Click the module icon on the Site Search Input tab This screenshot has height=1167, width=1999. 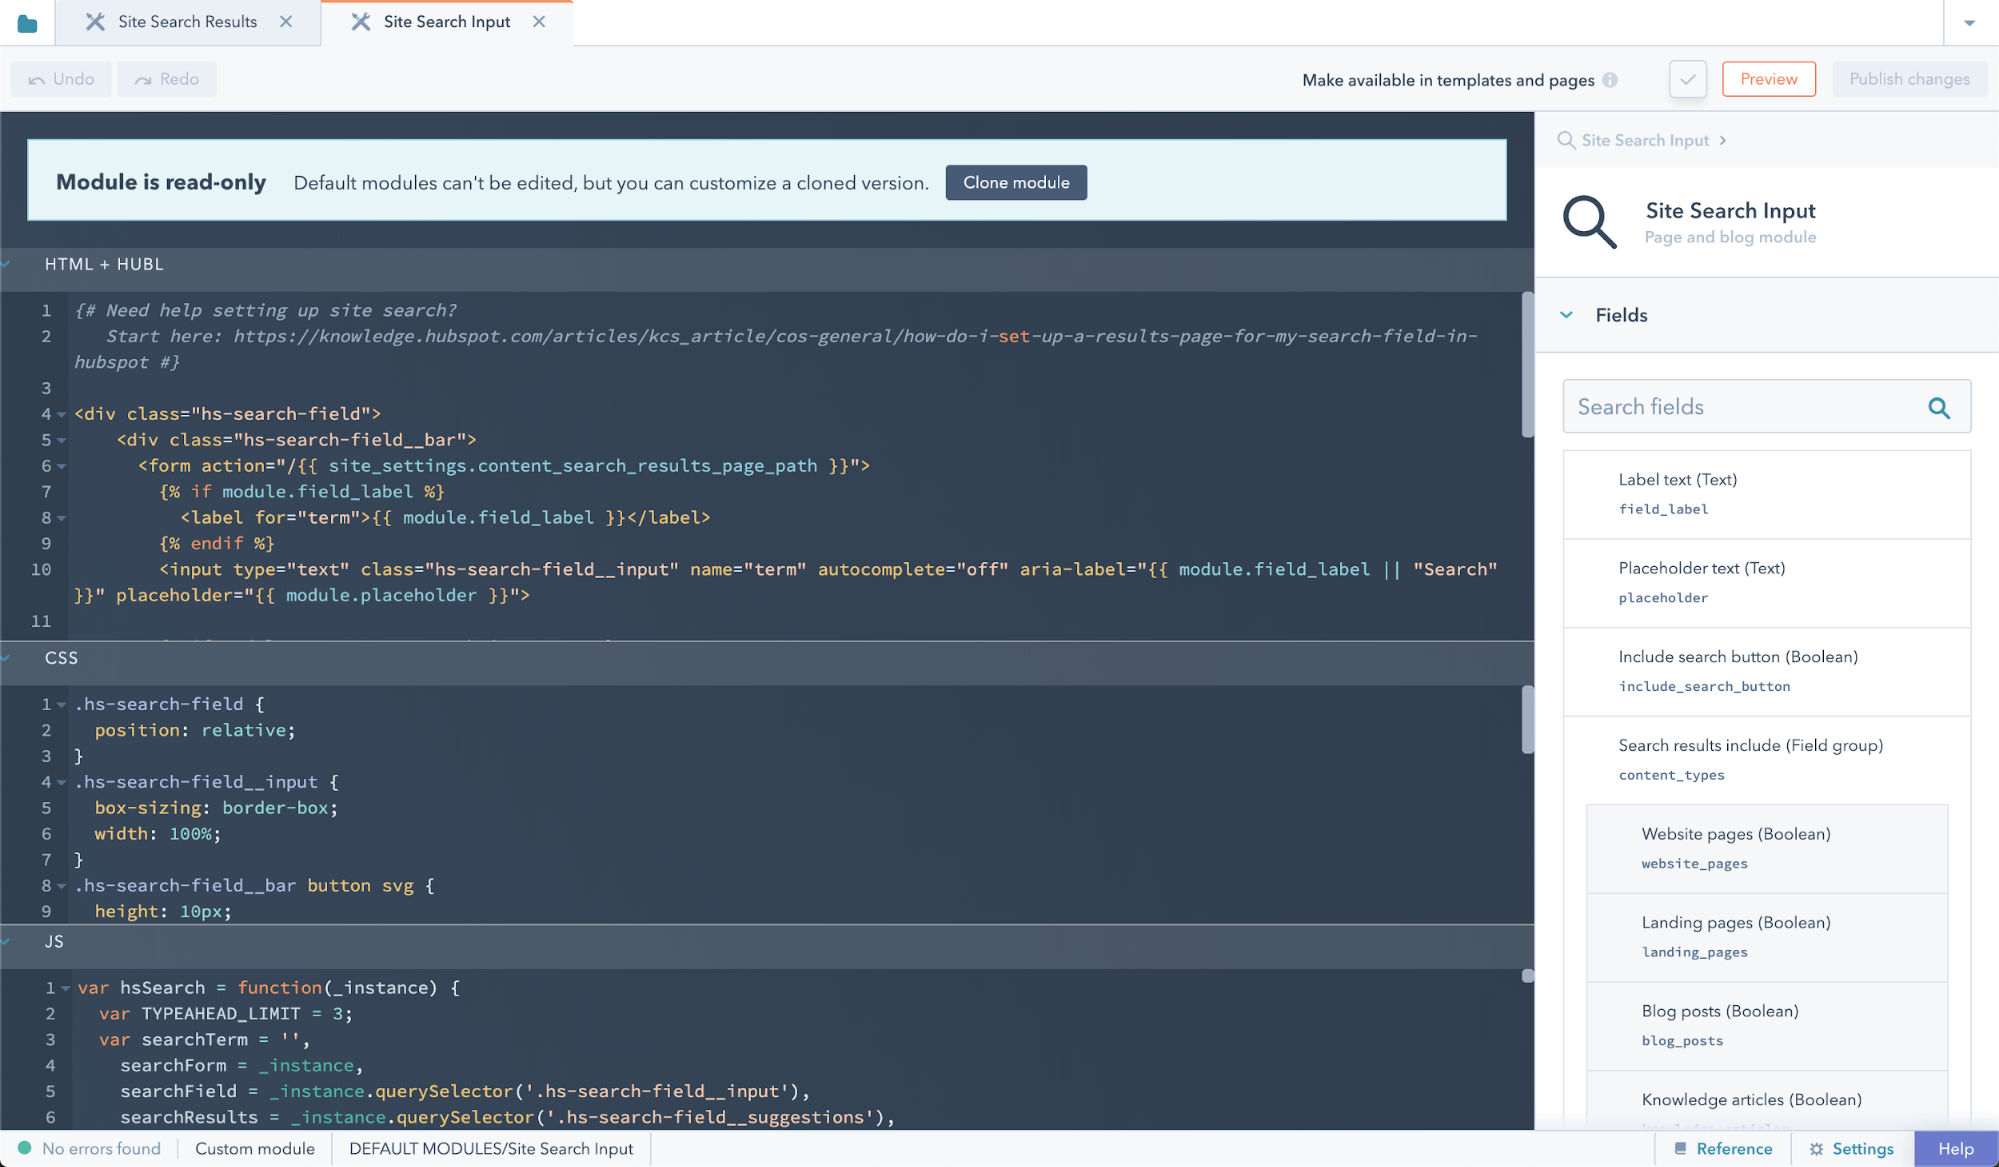(x=360, y=20)
